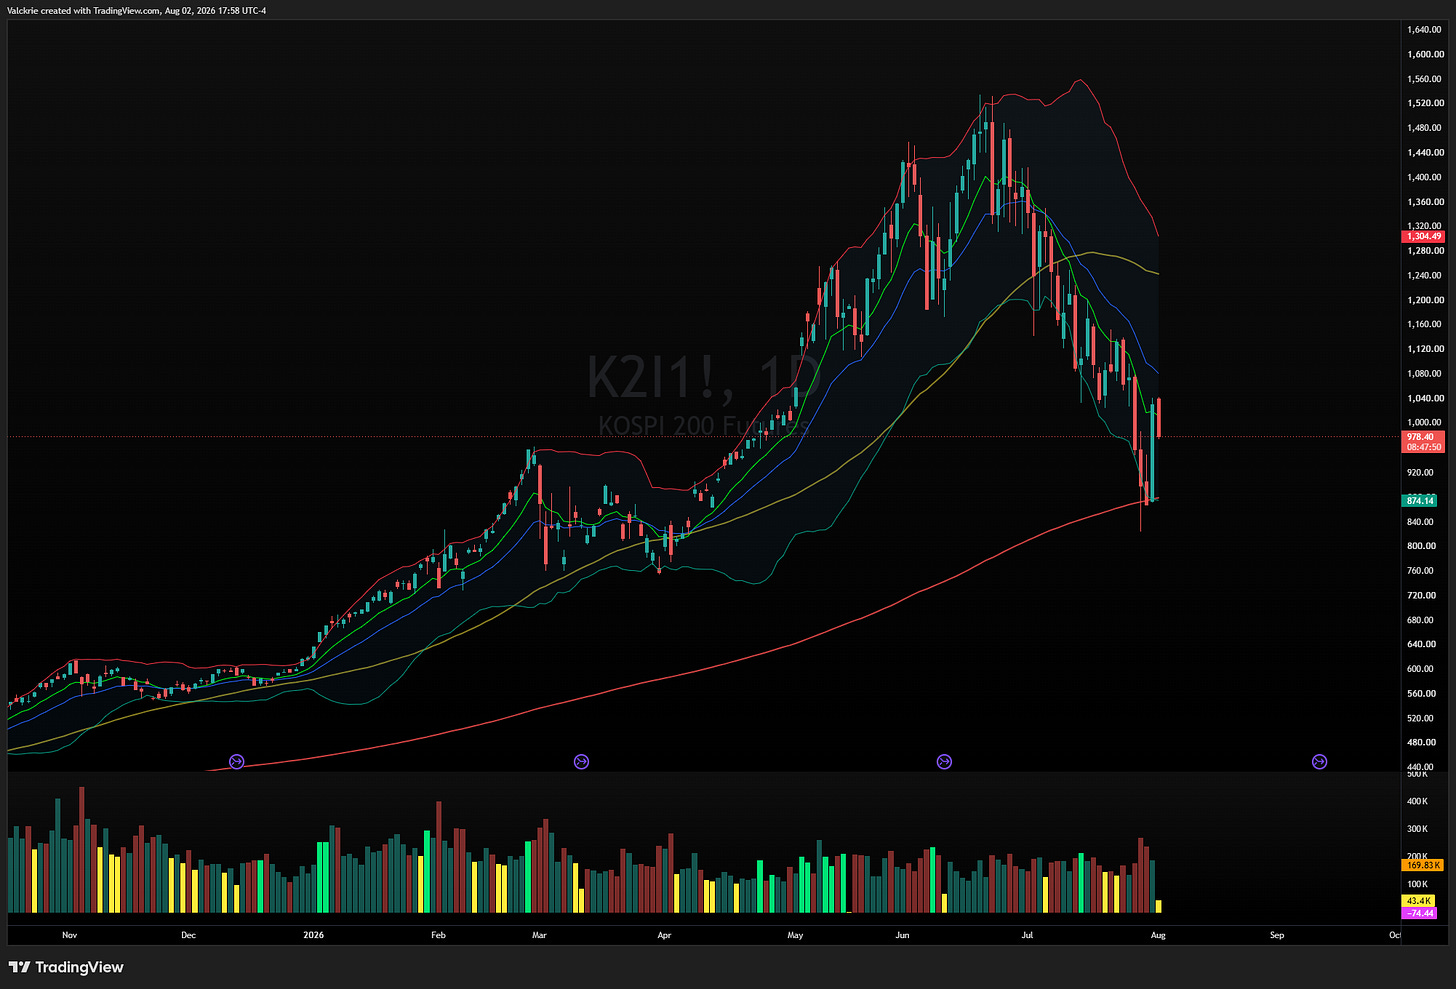Click the 560.00 price axis label
Screen dimensions: 1456x989
pyautogui.click(x=1420, y=694)
